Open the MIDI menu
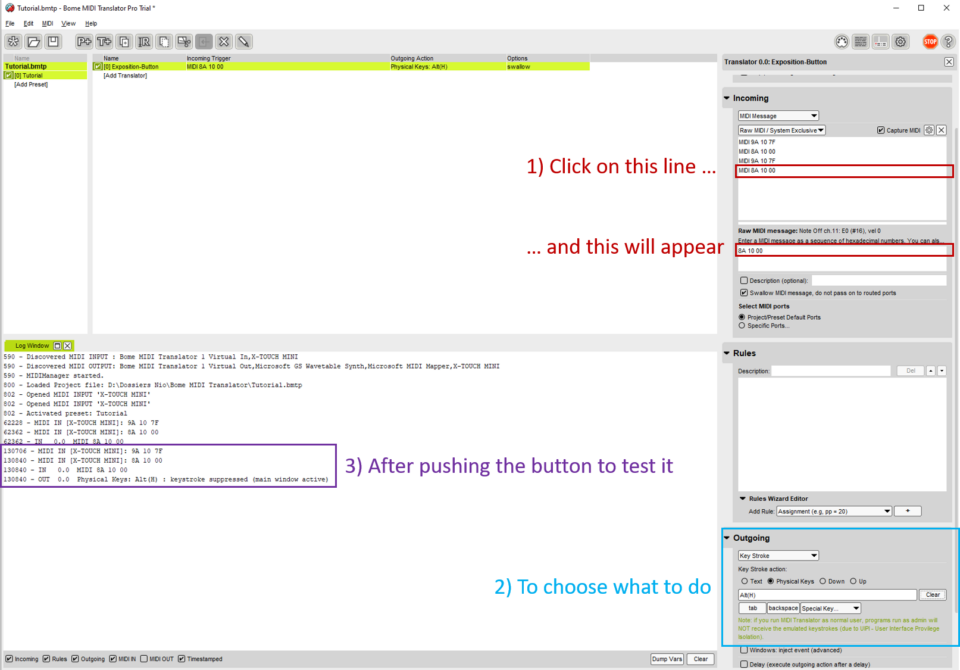This screenshot has width=960, height=670. 47,23
